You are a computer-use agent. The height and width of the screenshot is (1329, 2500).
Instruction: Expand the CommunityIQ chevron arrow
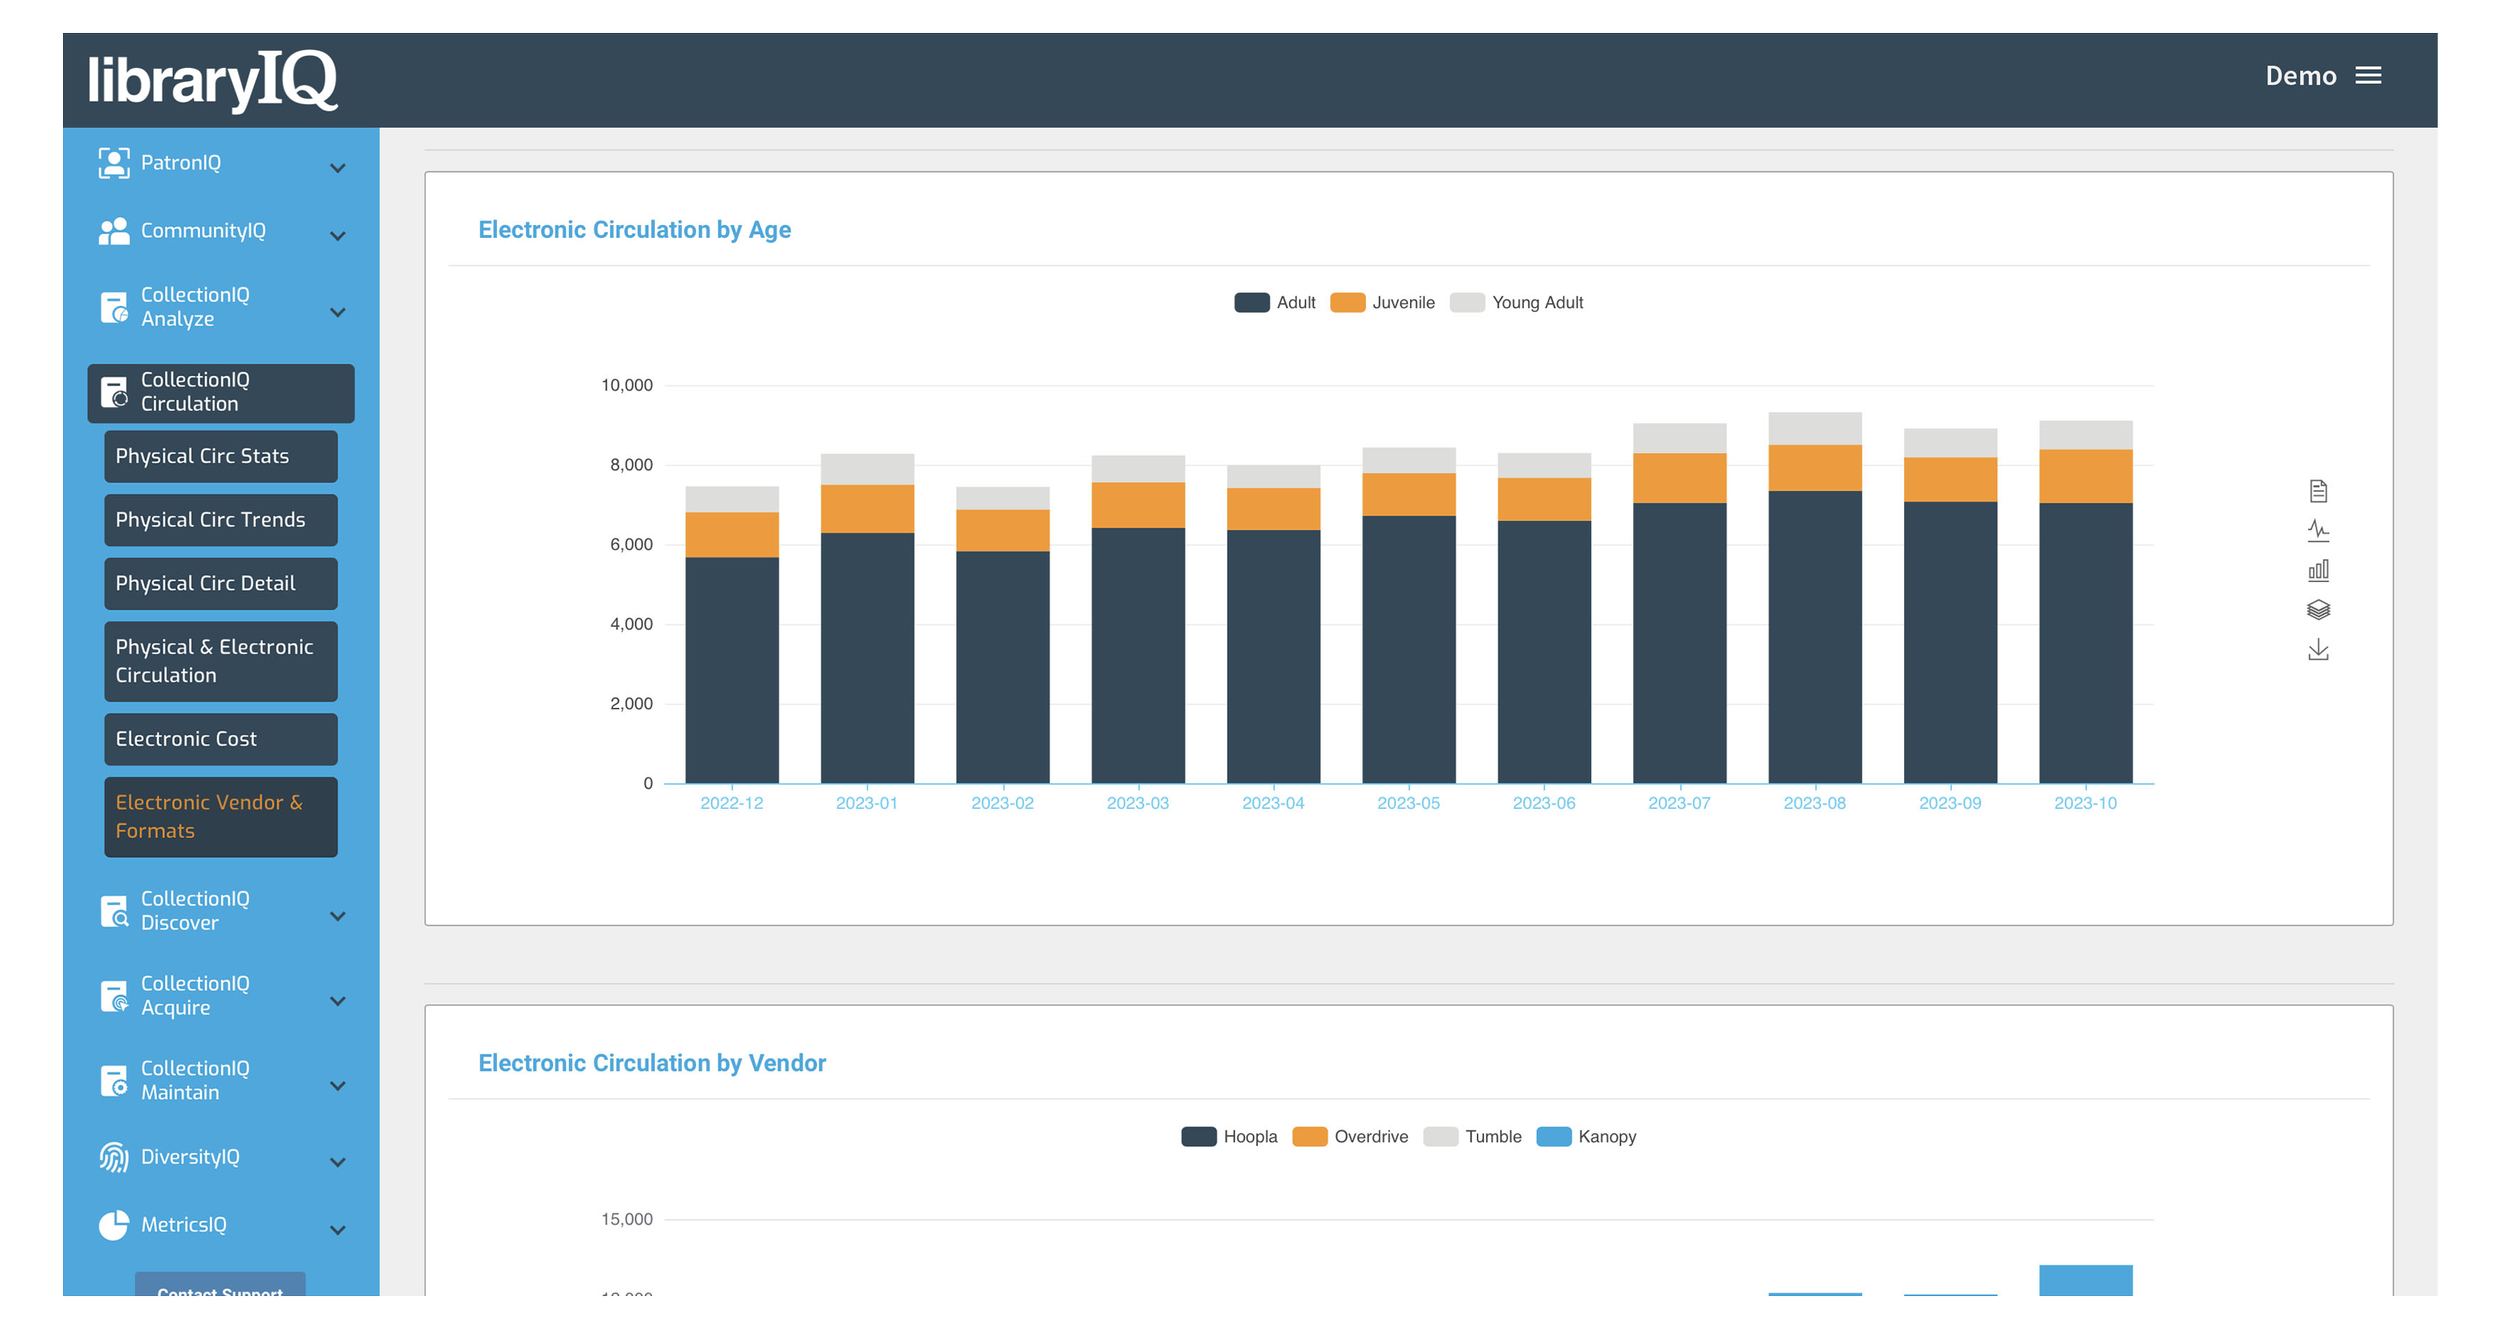click(338, 236)
